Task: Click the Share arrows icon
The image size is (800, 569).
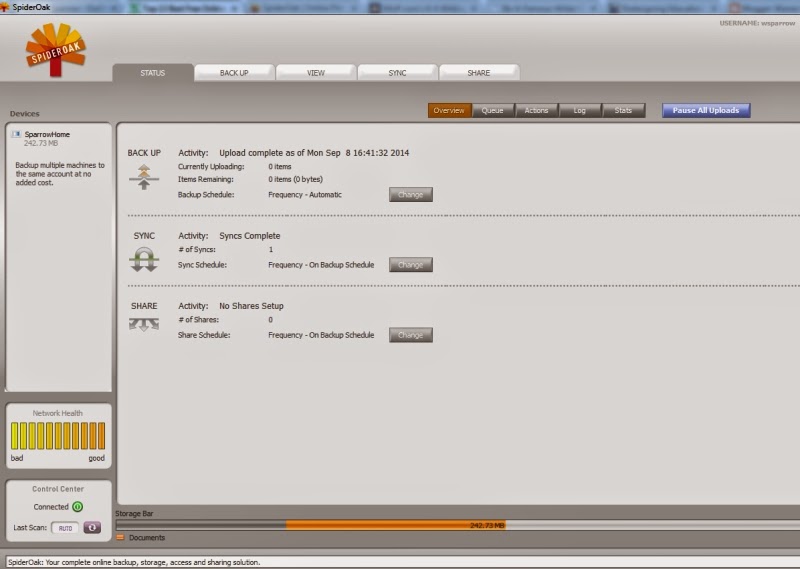Action: (x=144, y=325)
